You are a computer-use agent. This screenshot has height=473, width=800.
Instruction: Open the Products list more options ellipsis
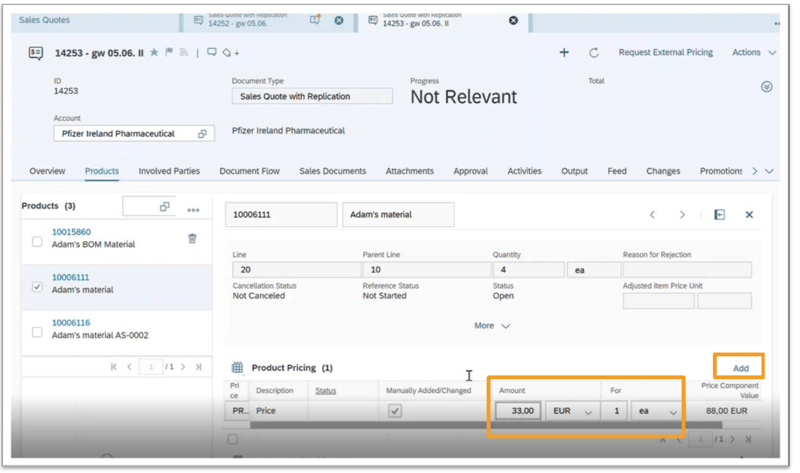coord(193,210)
